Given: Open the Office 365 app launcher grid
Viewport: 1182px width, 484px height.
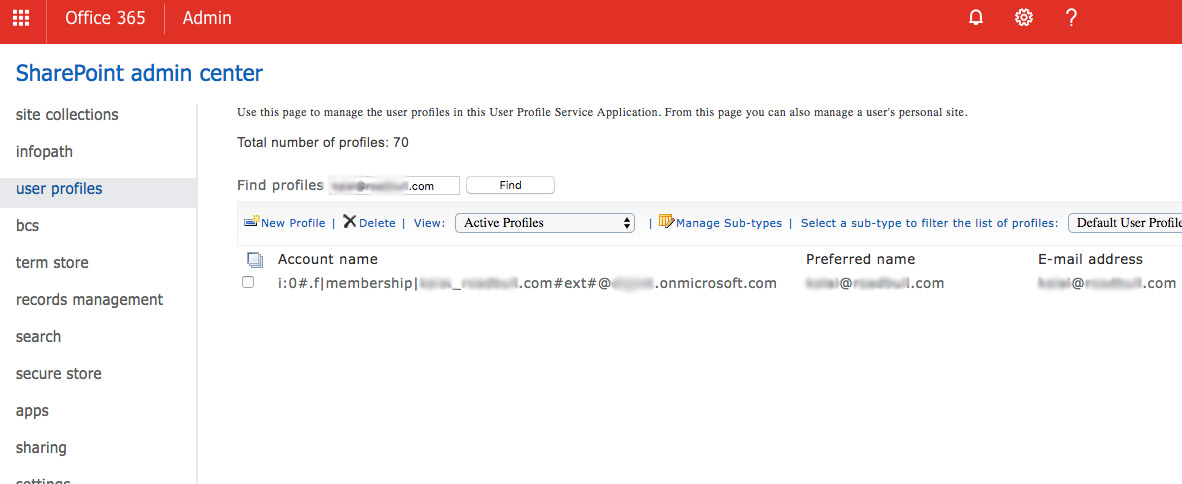Looking at the screenshot, I should click(x=22, y=18).
